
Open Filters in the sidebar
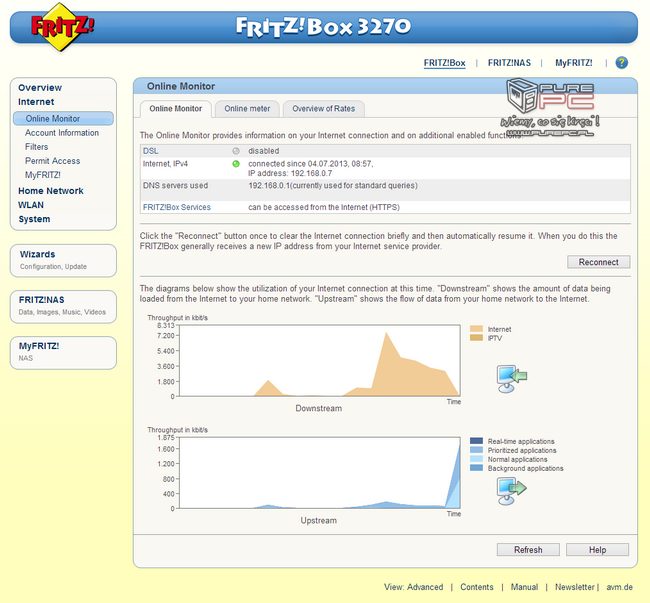click(x=36, y=147)
